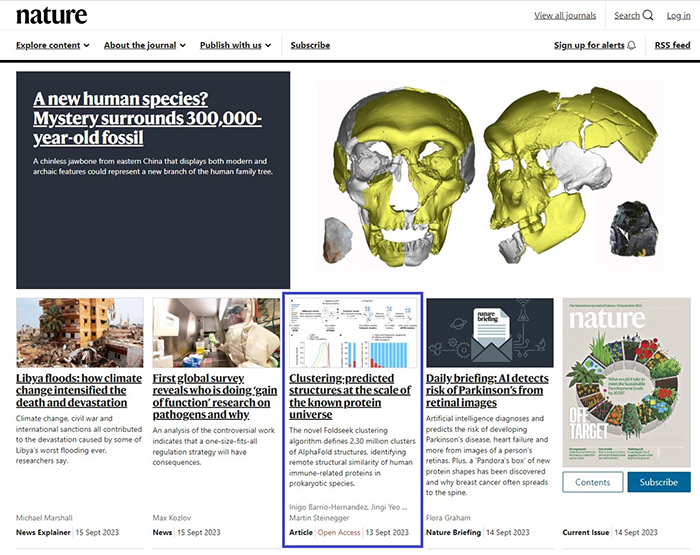Click the Martin Steinegger author name
This screenshot has width=700, height=555.
tap(319, 518)
